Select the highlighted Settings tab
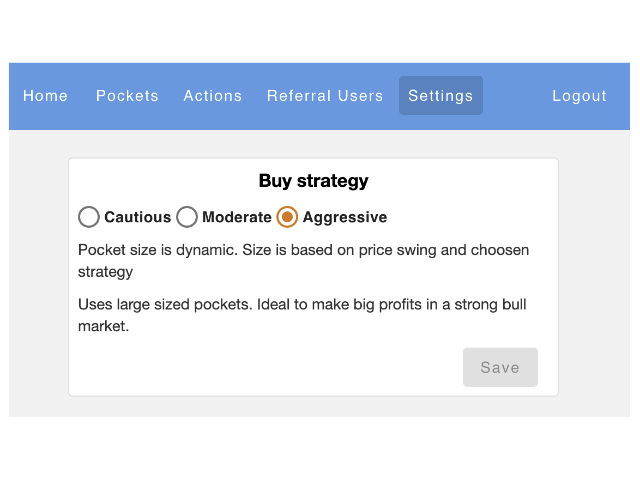 tap(441, 96)
